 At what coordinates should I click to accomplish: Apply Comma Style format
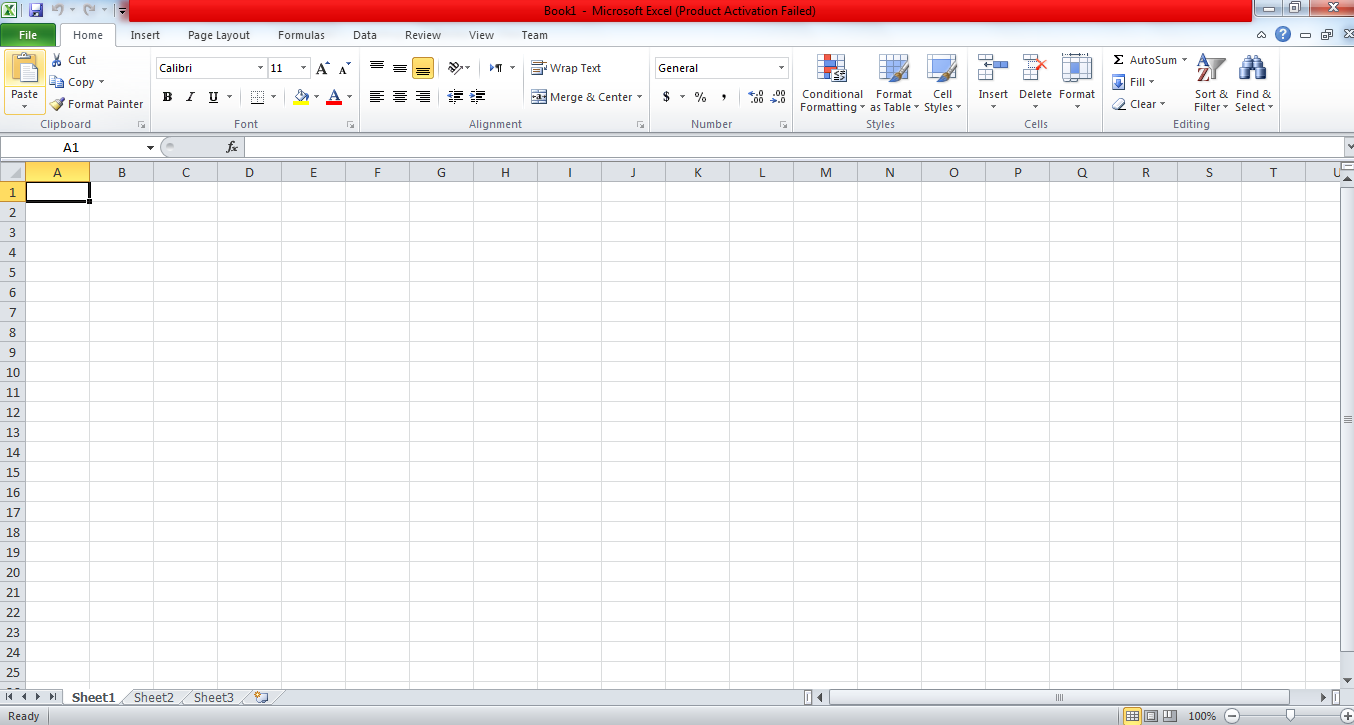point(724,97)
